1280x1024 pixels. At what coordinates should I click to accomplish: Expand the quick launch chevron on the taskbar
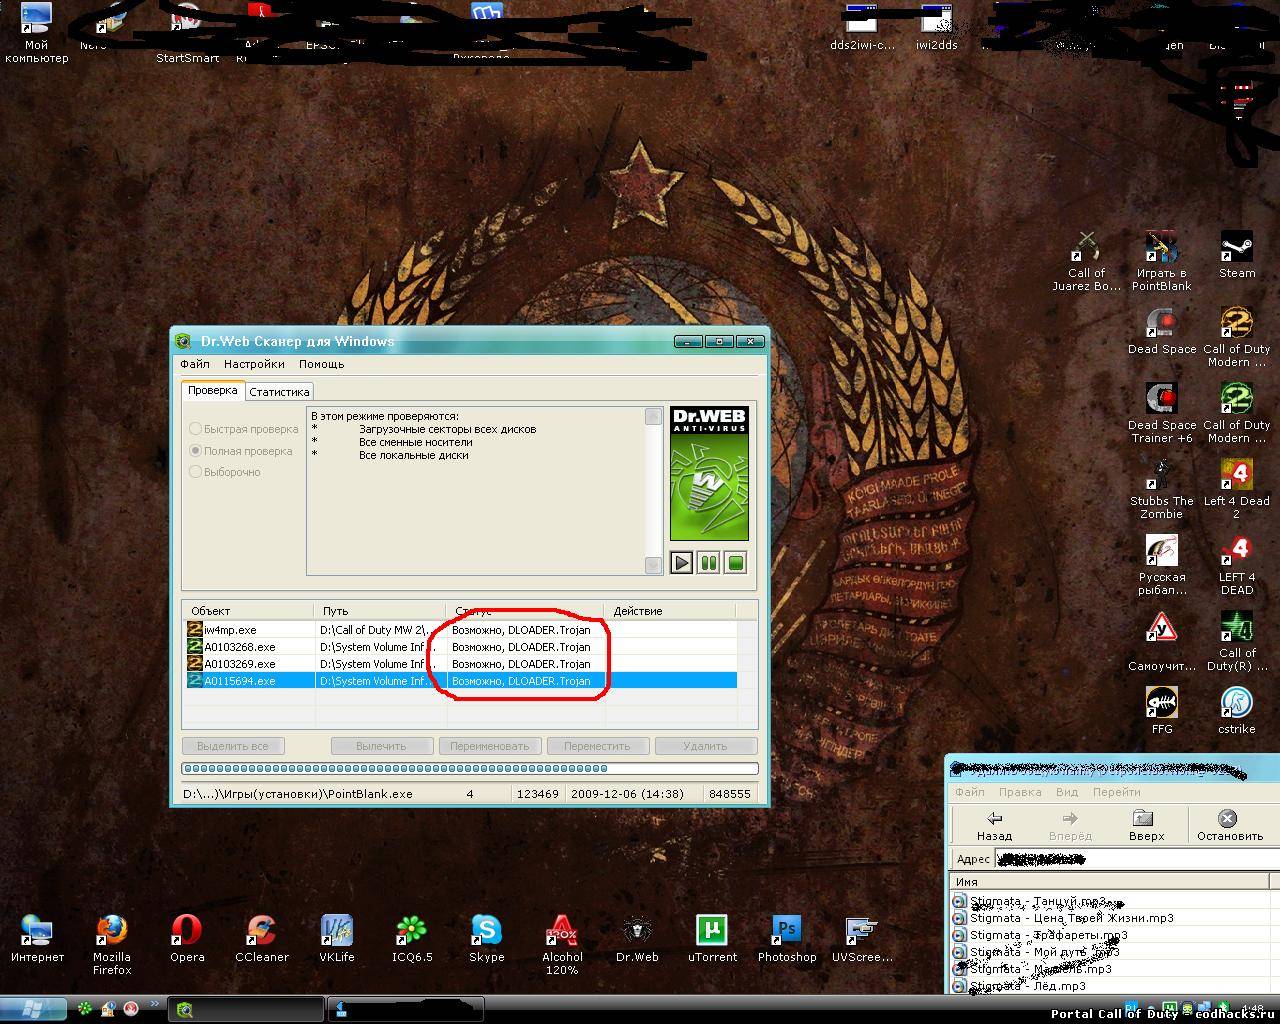point(155,1005)
